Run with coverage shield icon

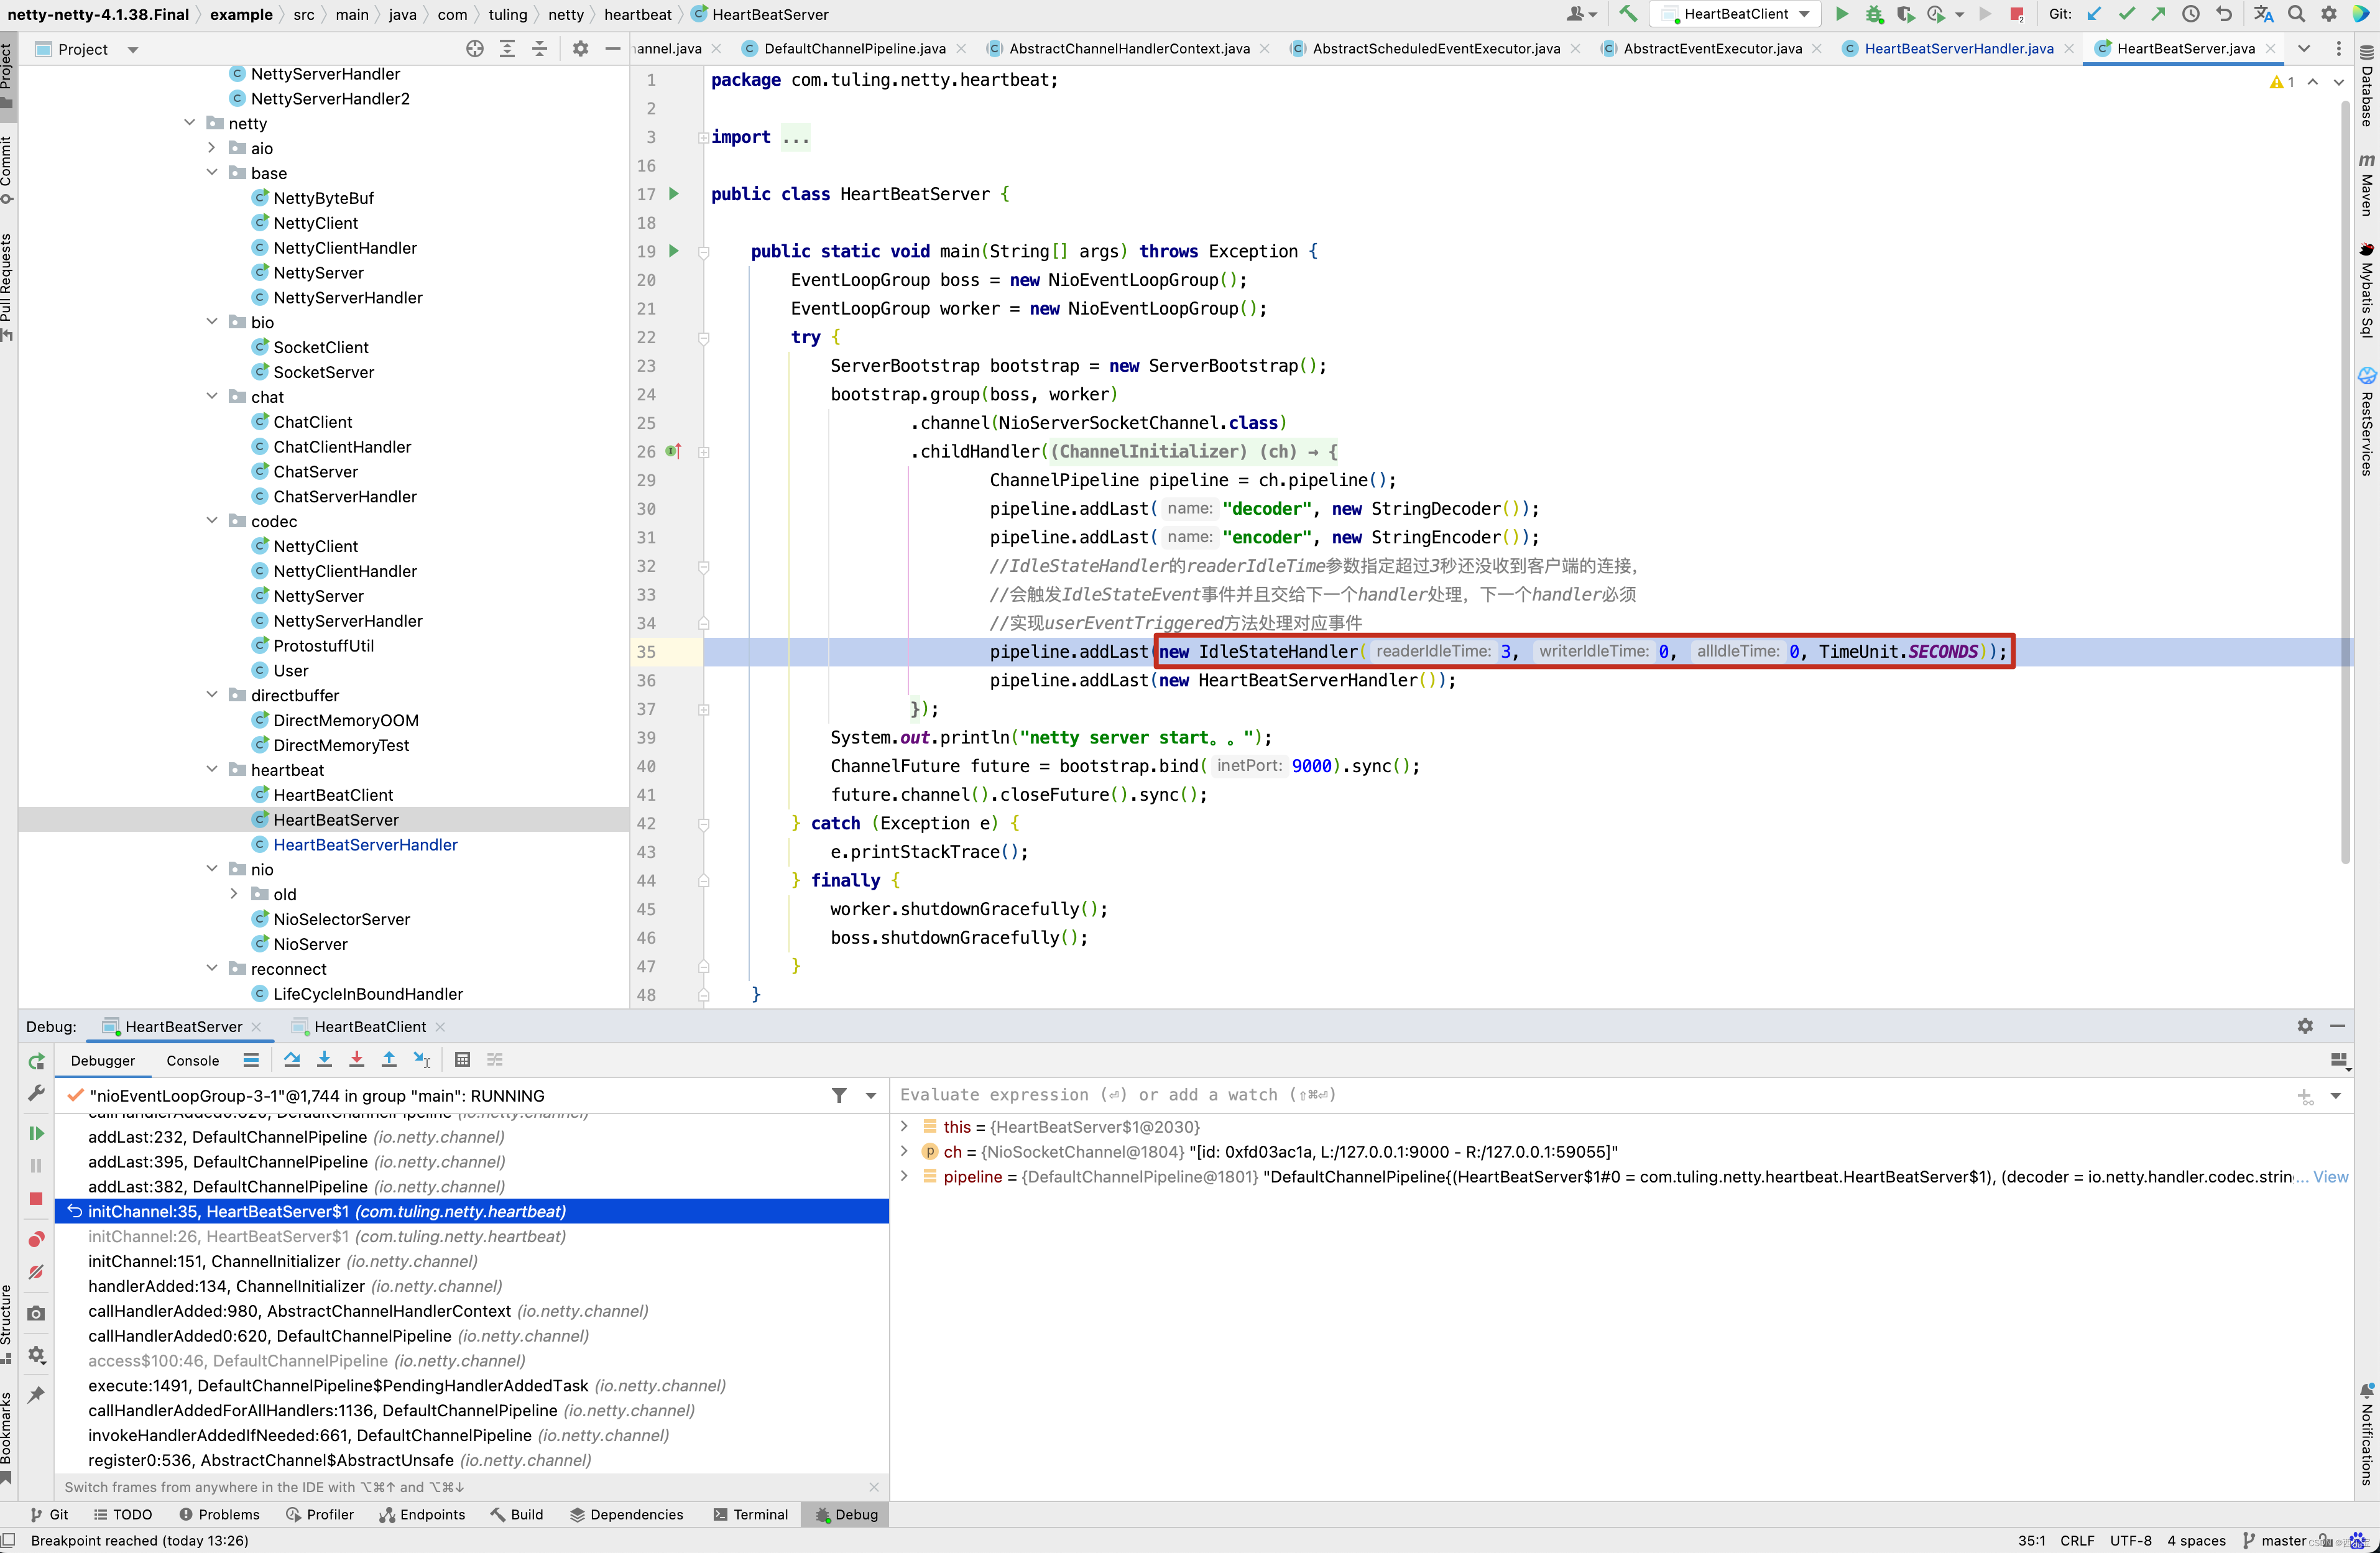(1906, 14)
